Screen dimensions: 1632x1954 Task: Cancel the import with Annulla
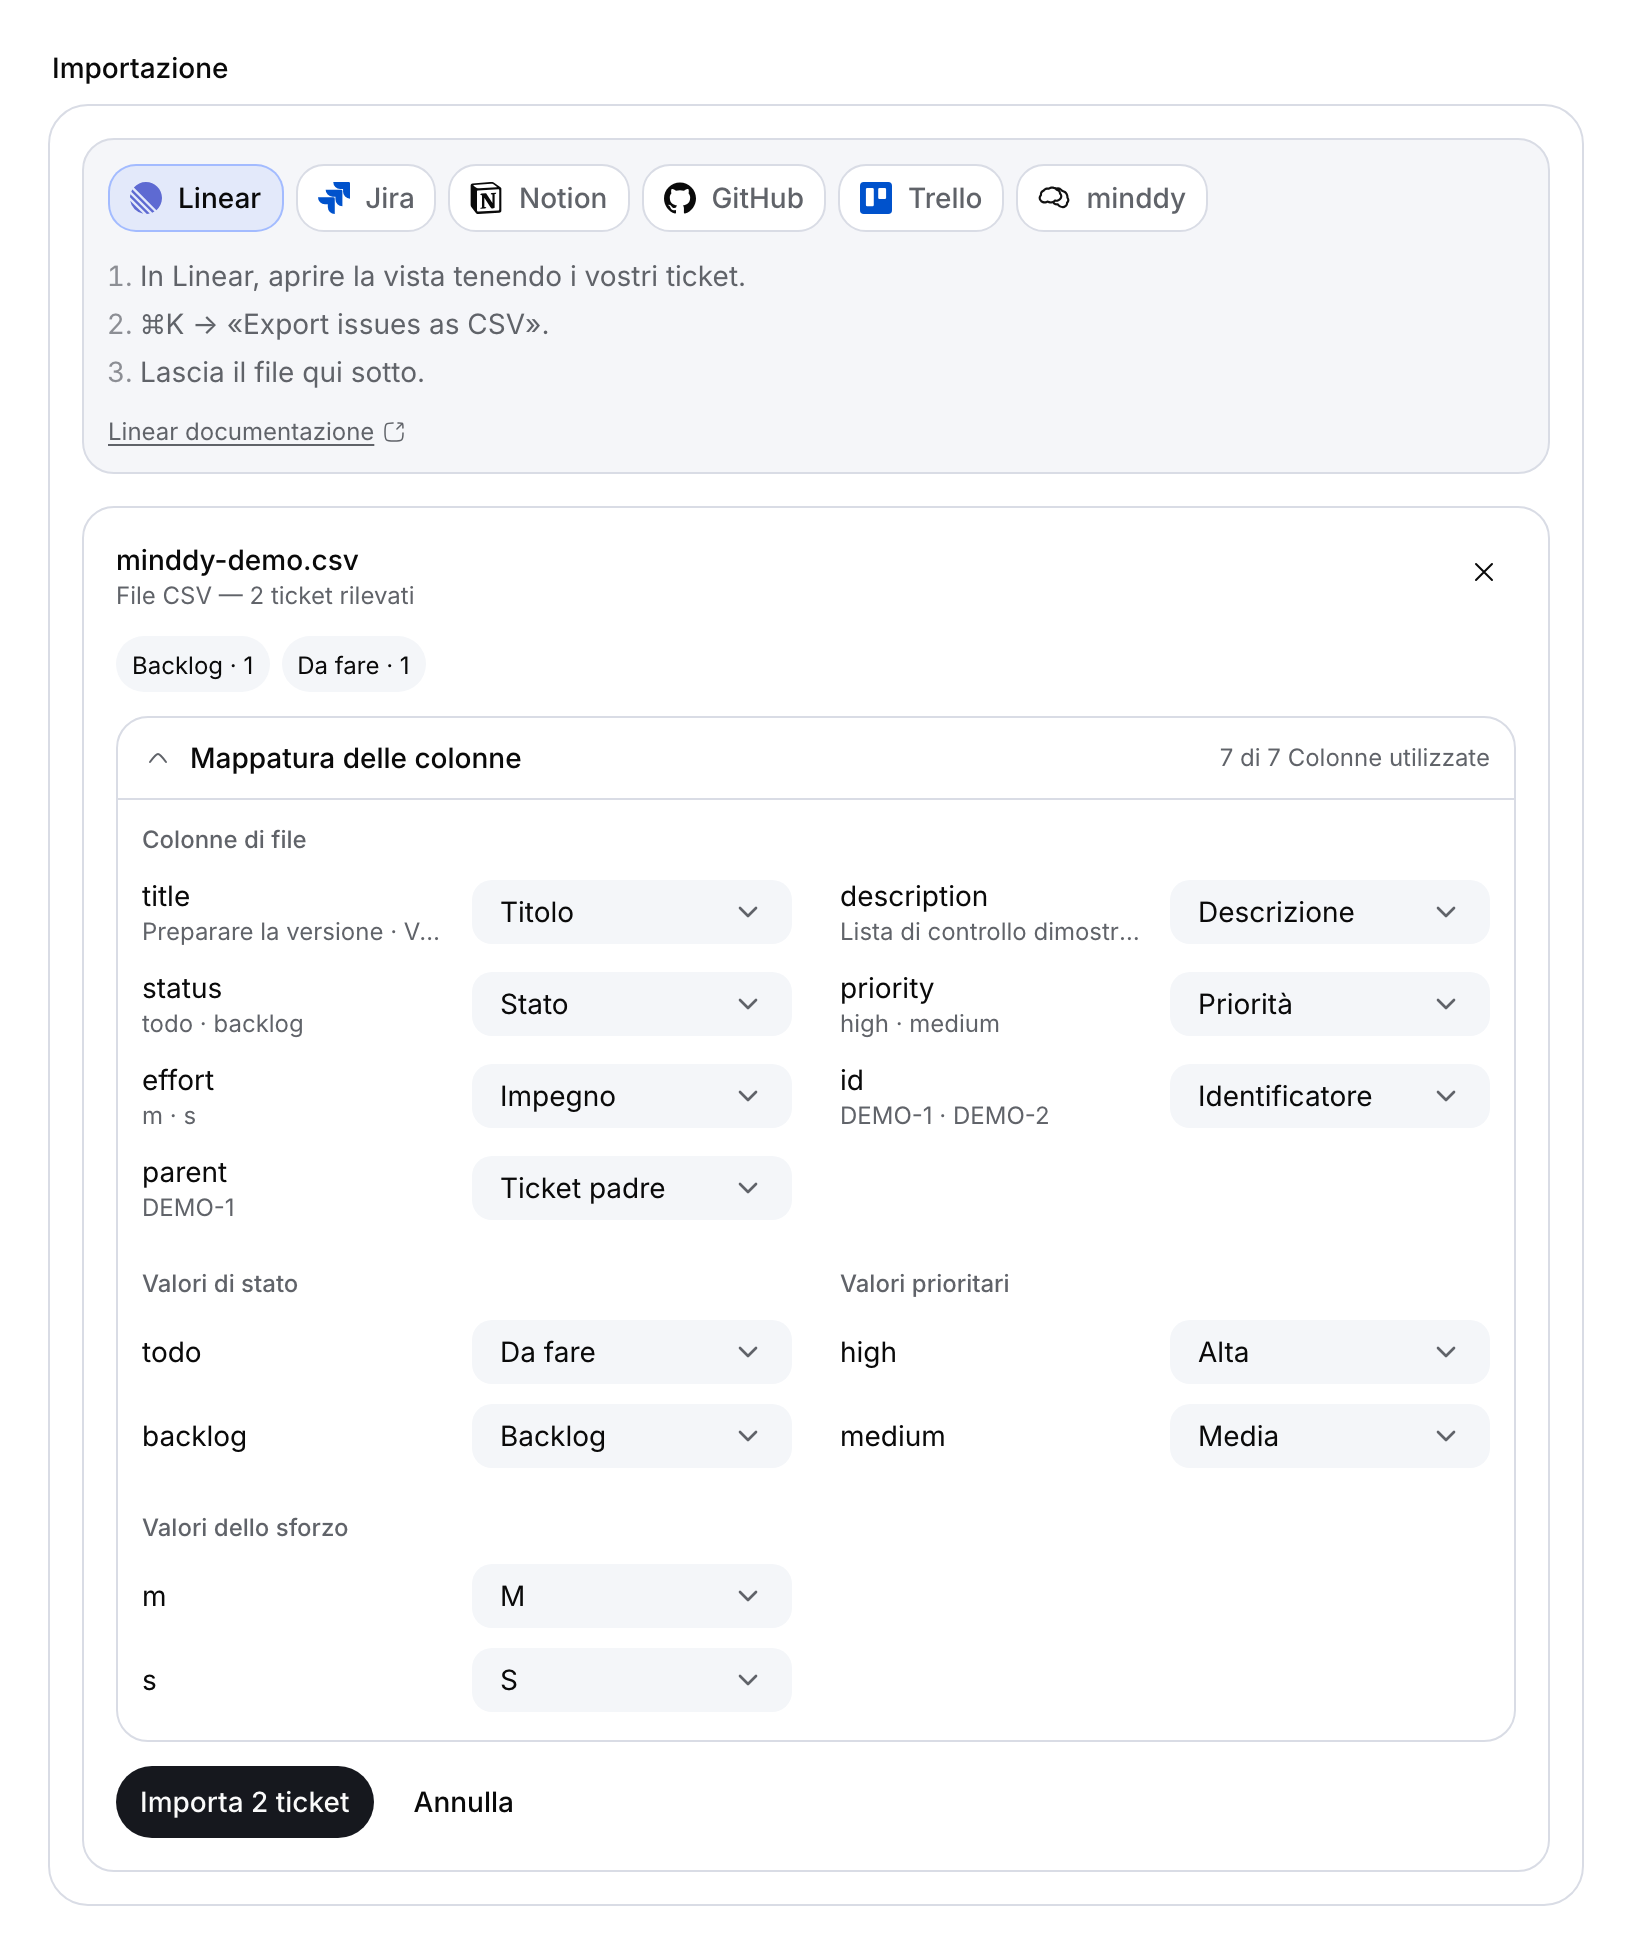tap(464, 1802)
